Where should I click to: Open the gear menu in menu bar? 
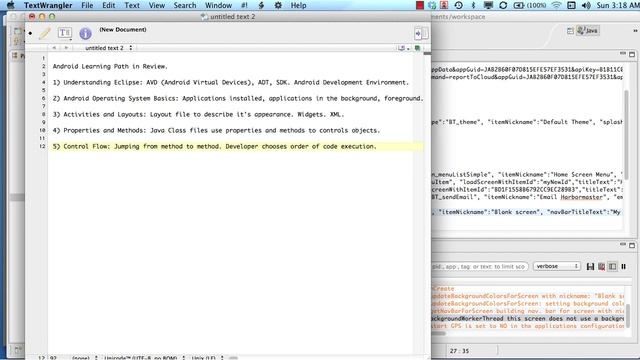point(278,5)
